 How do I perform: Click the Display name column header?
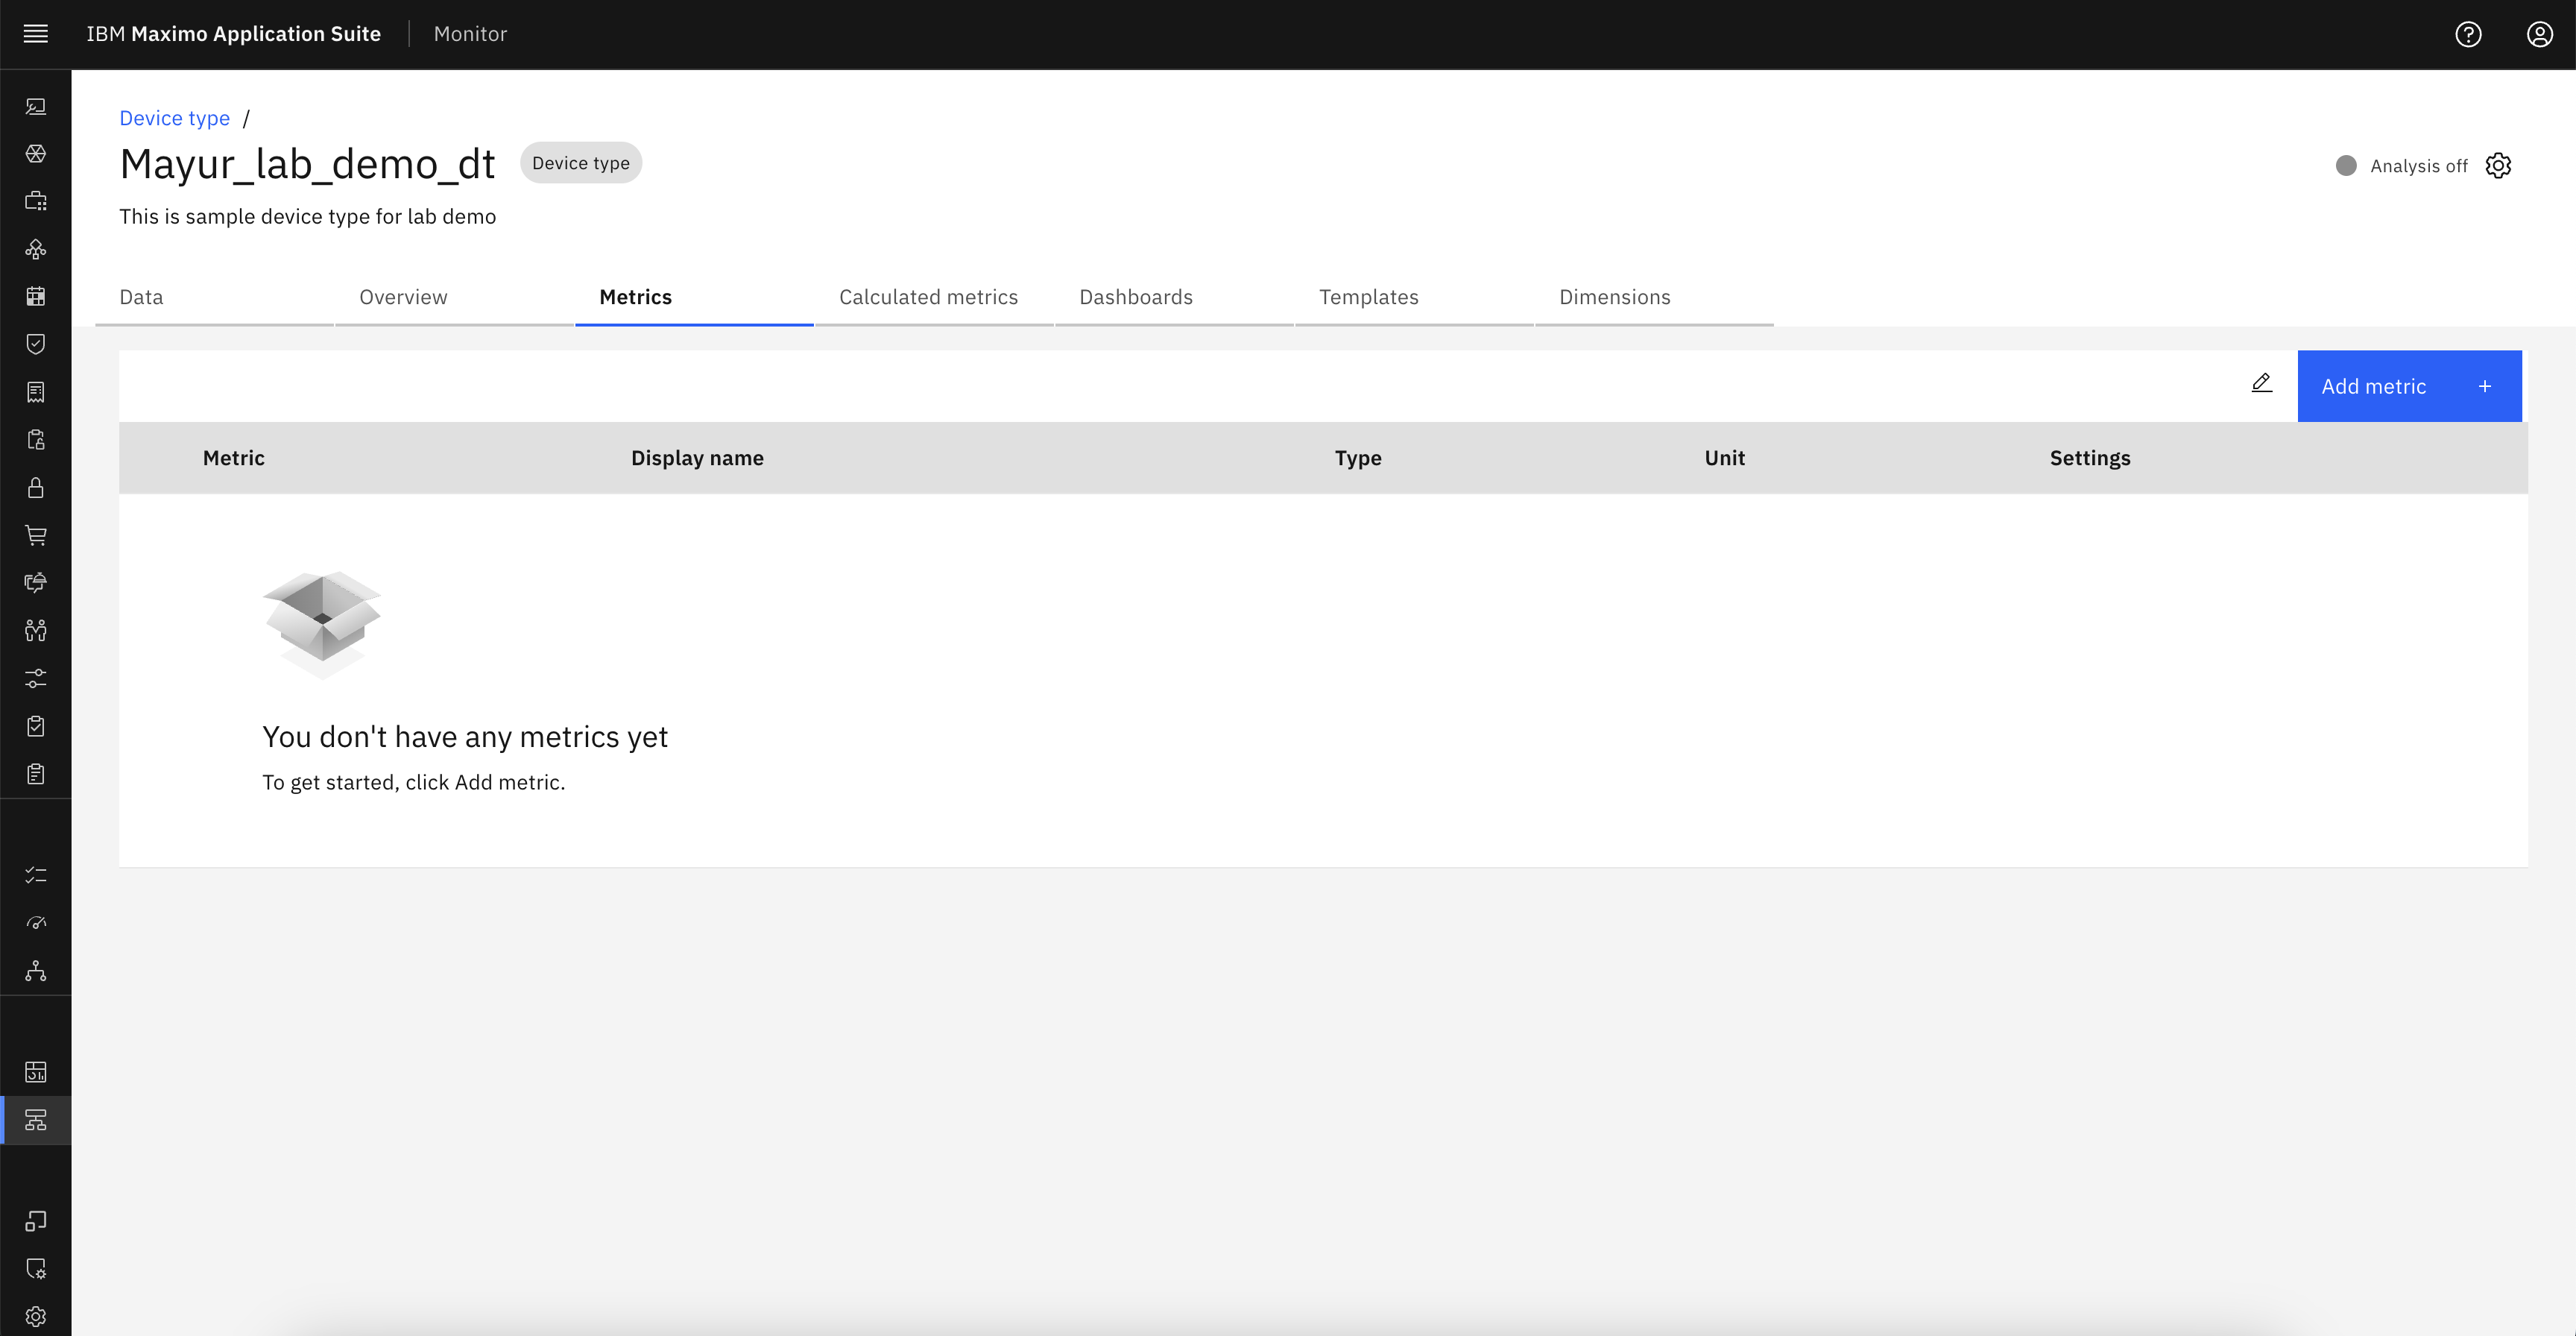[697, 458]
